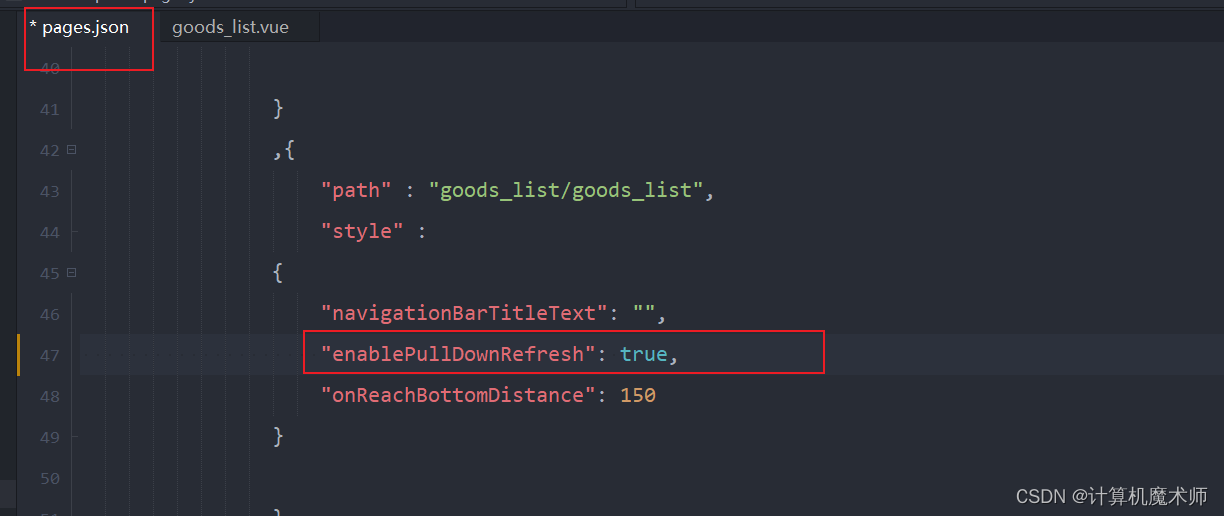The width and height of the screenshot is (1224, 516).
Task: Click line number 48 in the gutter
Action: [50, 396]
